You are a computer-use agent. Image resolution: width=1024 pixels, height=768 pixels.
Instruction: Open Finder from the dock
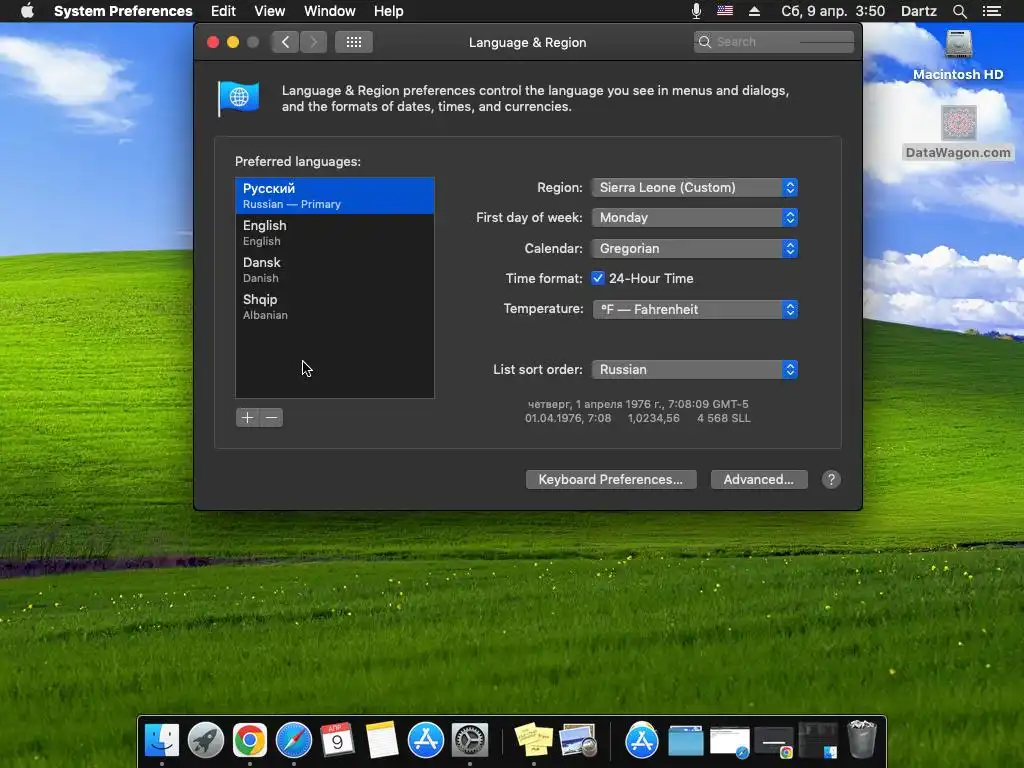point(162,741)
